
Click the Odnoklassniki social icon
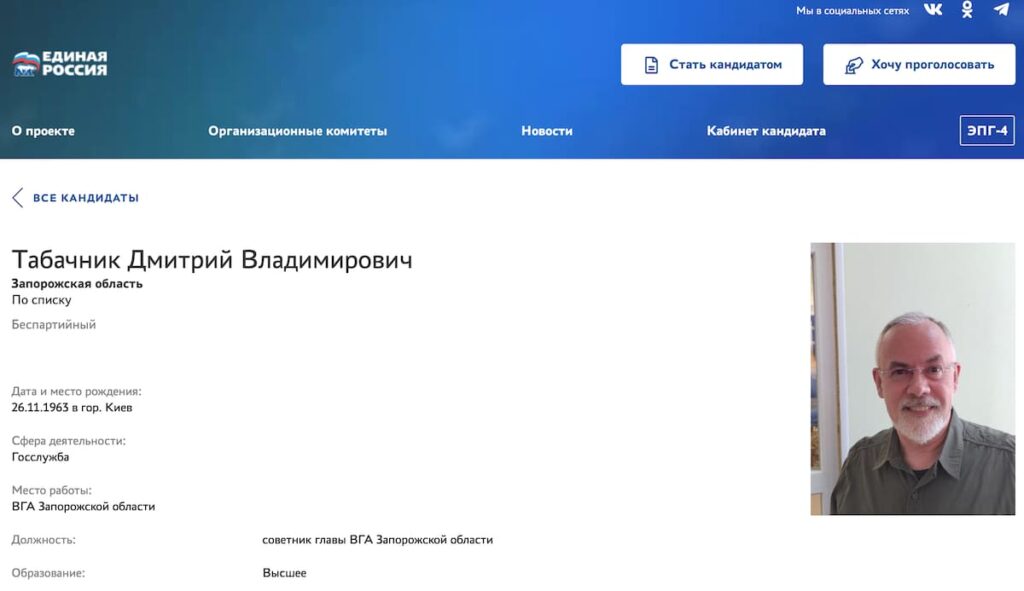pos(967,10)
